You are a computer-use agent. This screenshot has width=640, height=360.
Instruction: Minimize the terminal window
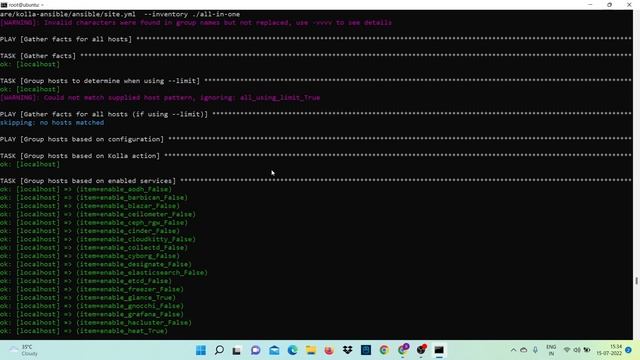click(x=590, y=5)
